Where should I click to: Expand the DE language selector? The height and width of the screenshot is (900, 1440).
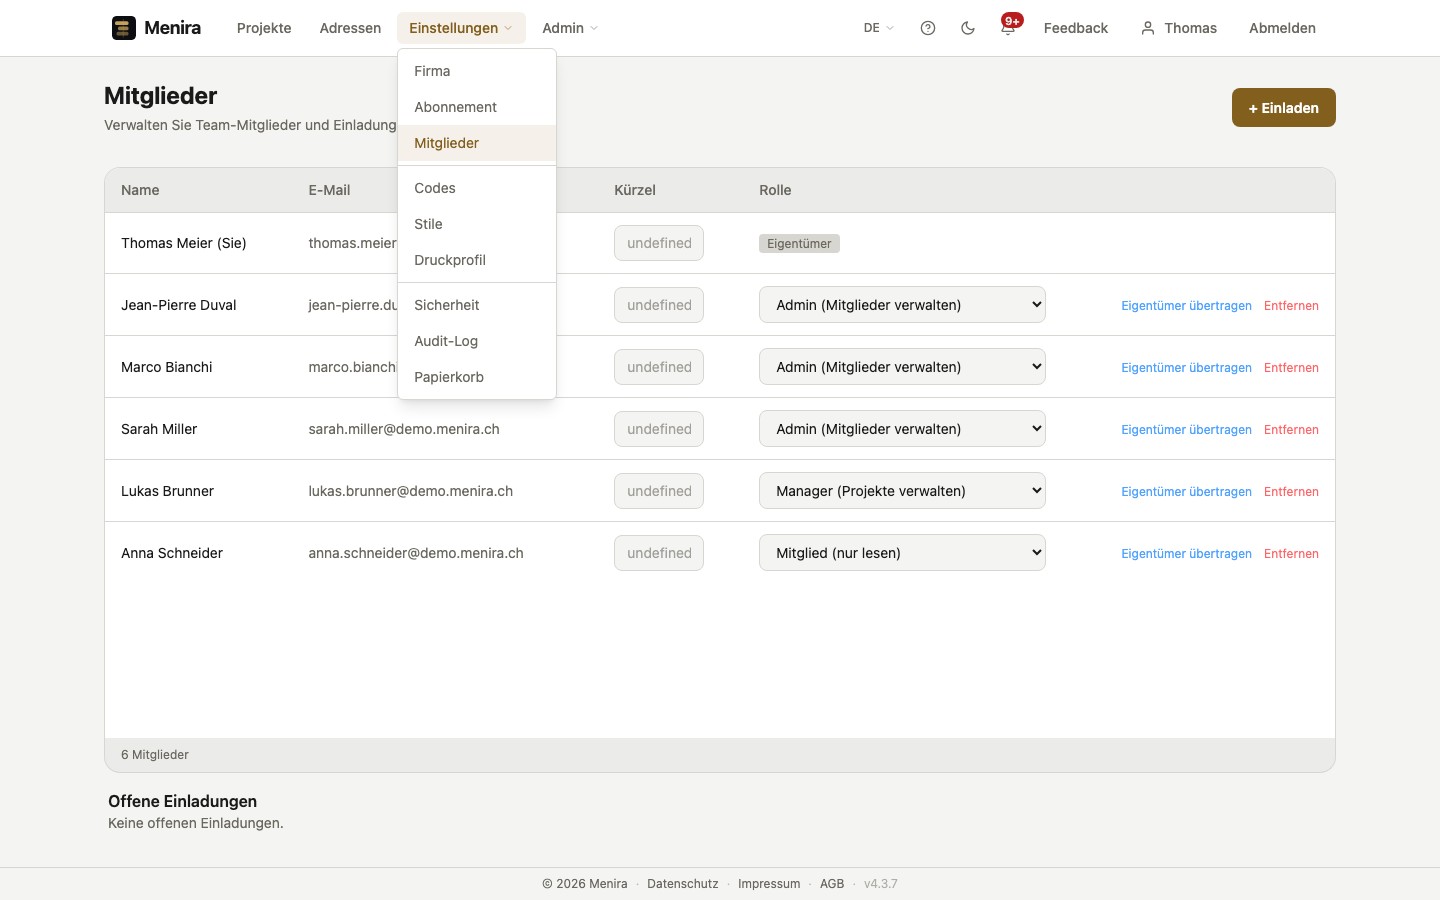point(879,28)
